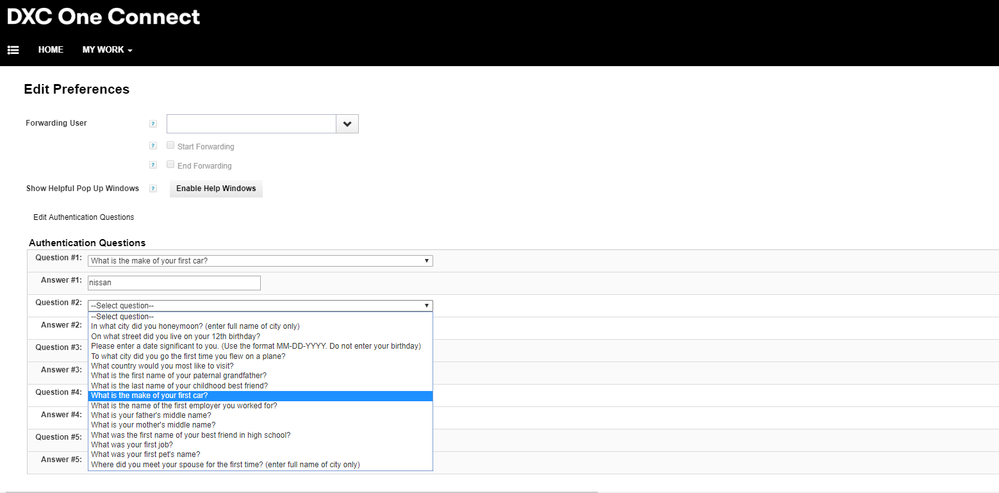Enable the End Forwarding checkbox
This screenshot has width=999, height=493.
[170, 165]
